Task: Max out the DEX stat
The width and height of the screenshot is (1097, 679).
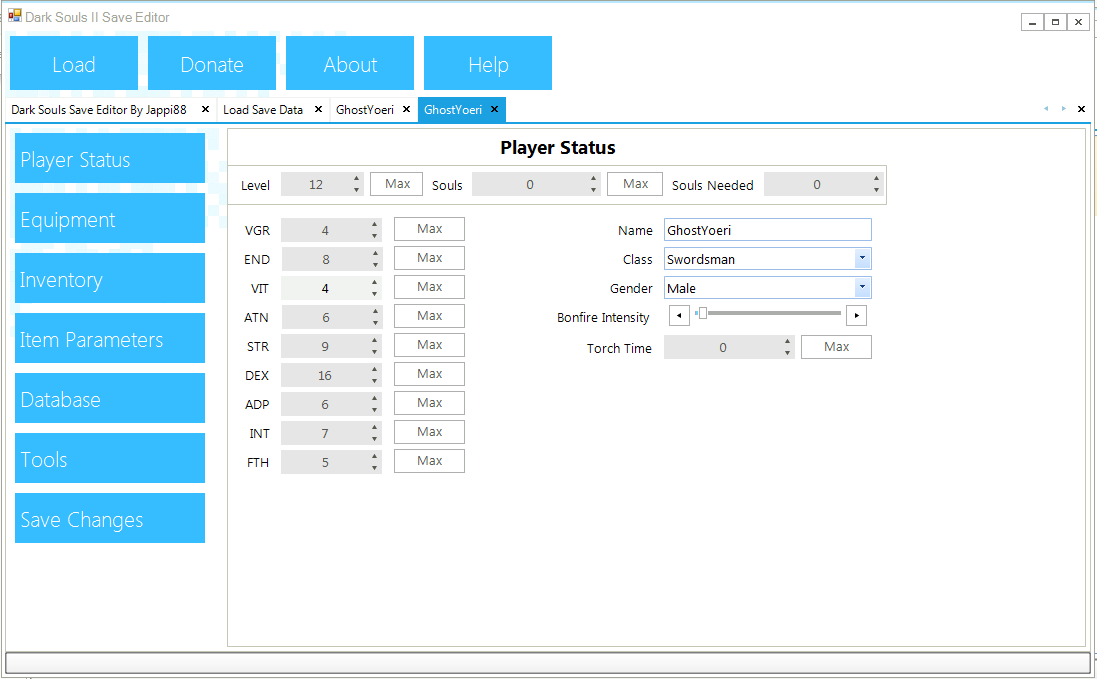Action: 430,374
